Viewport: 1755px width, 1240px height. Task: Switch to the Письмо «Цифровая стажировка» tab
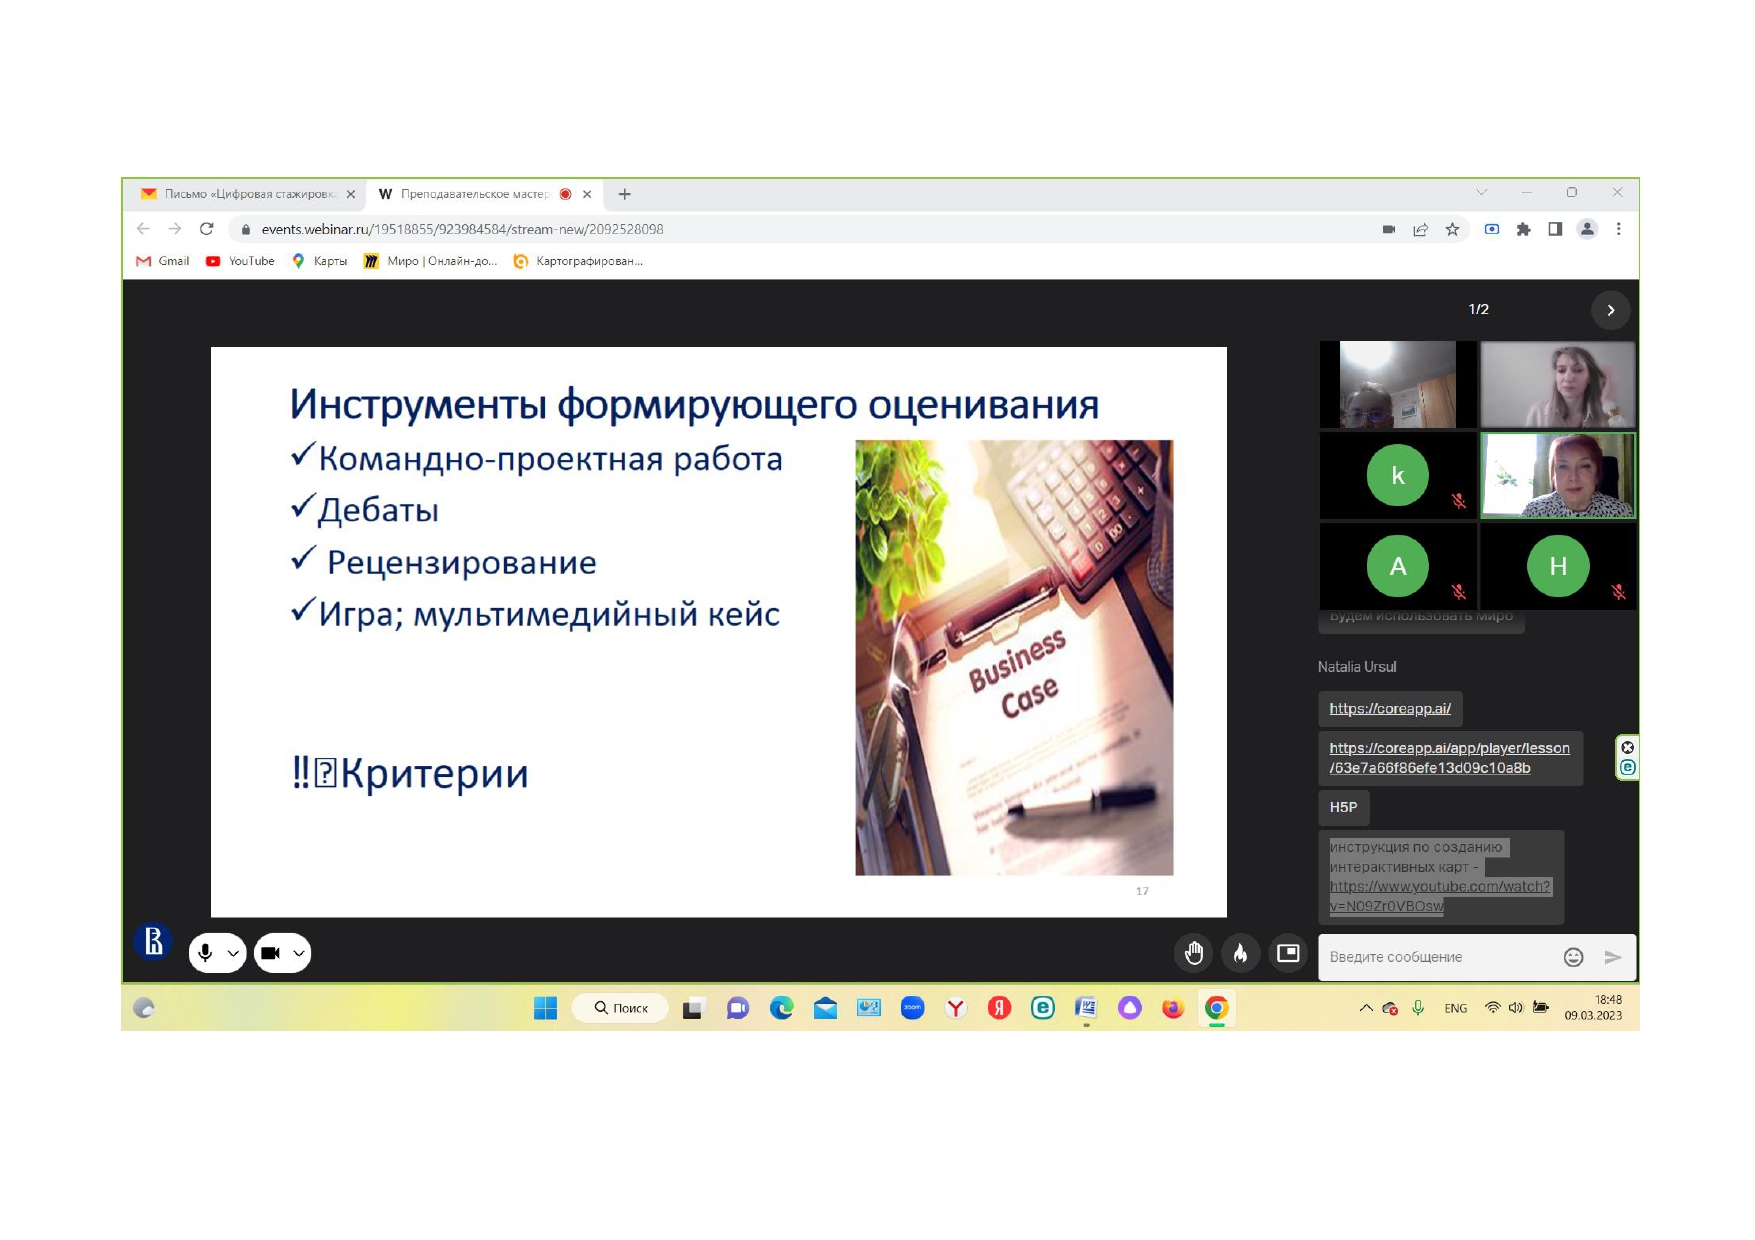point(246,194)
